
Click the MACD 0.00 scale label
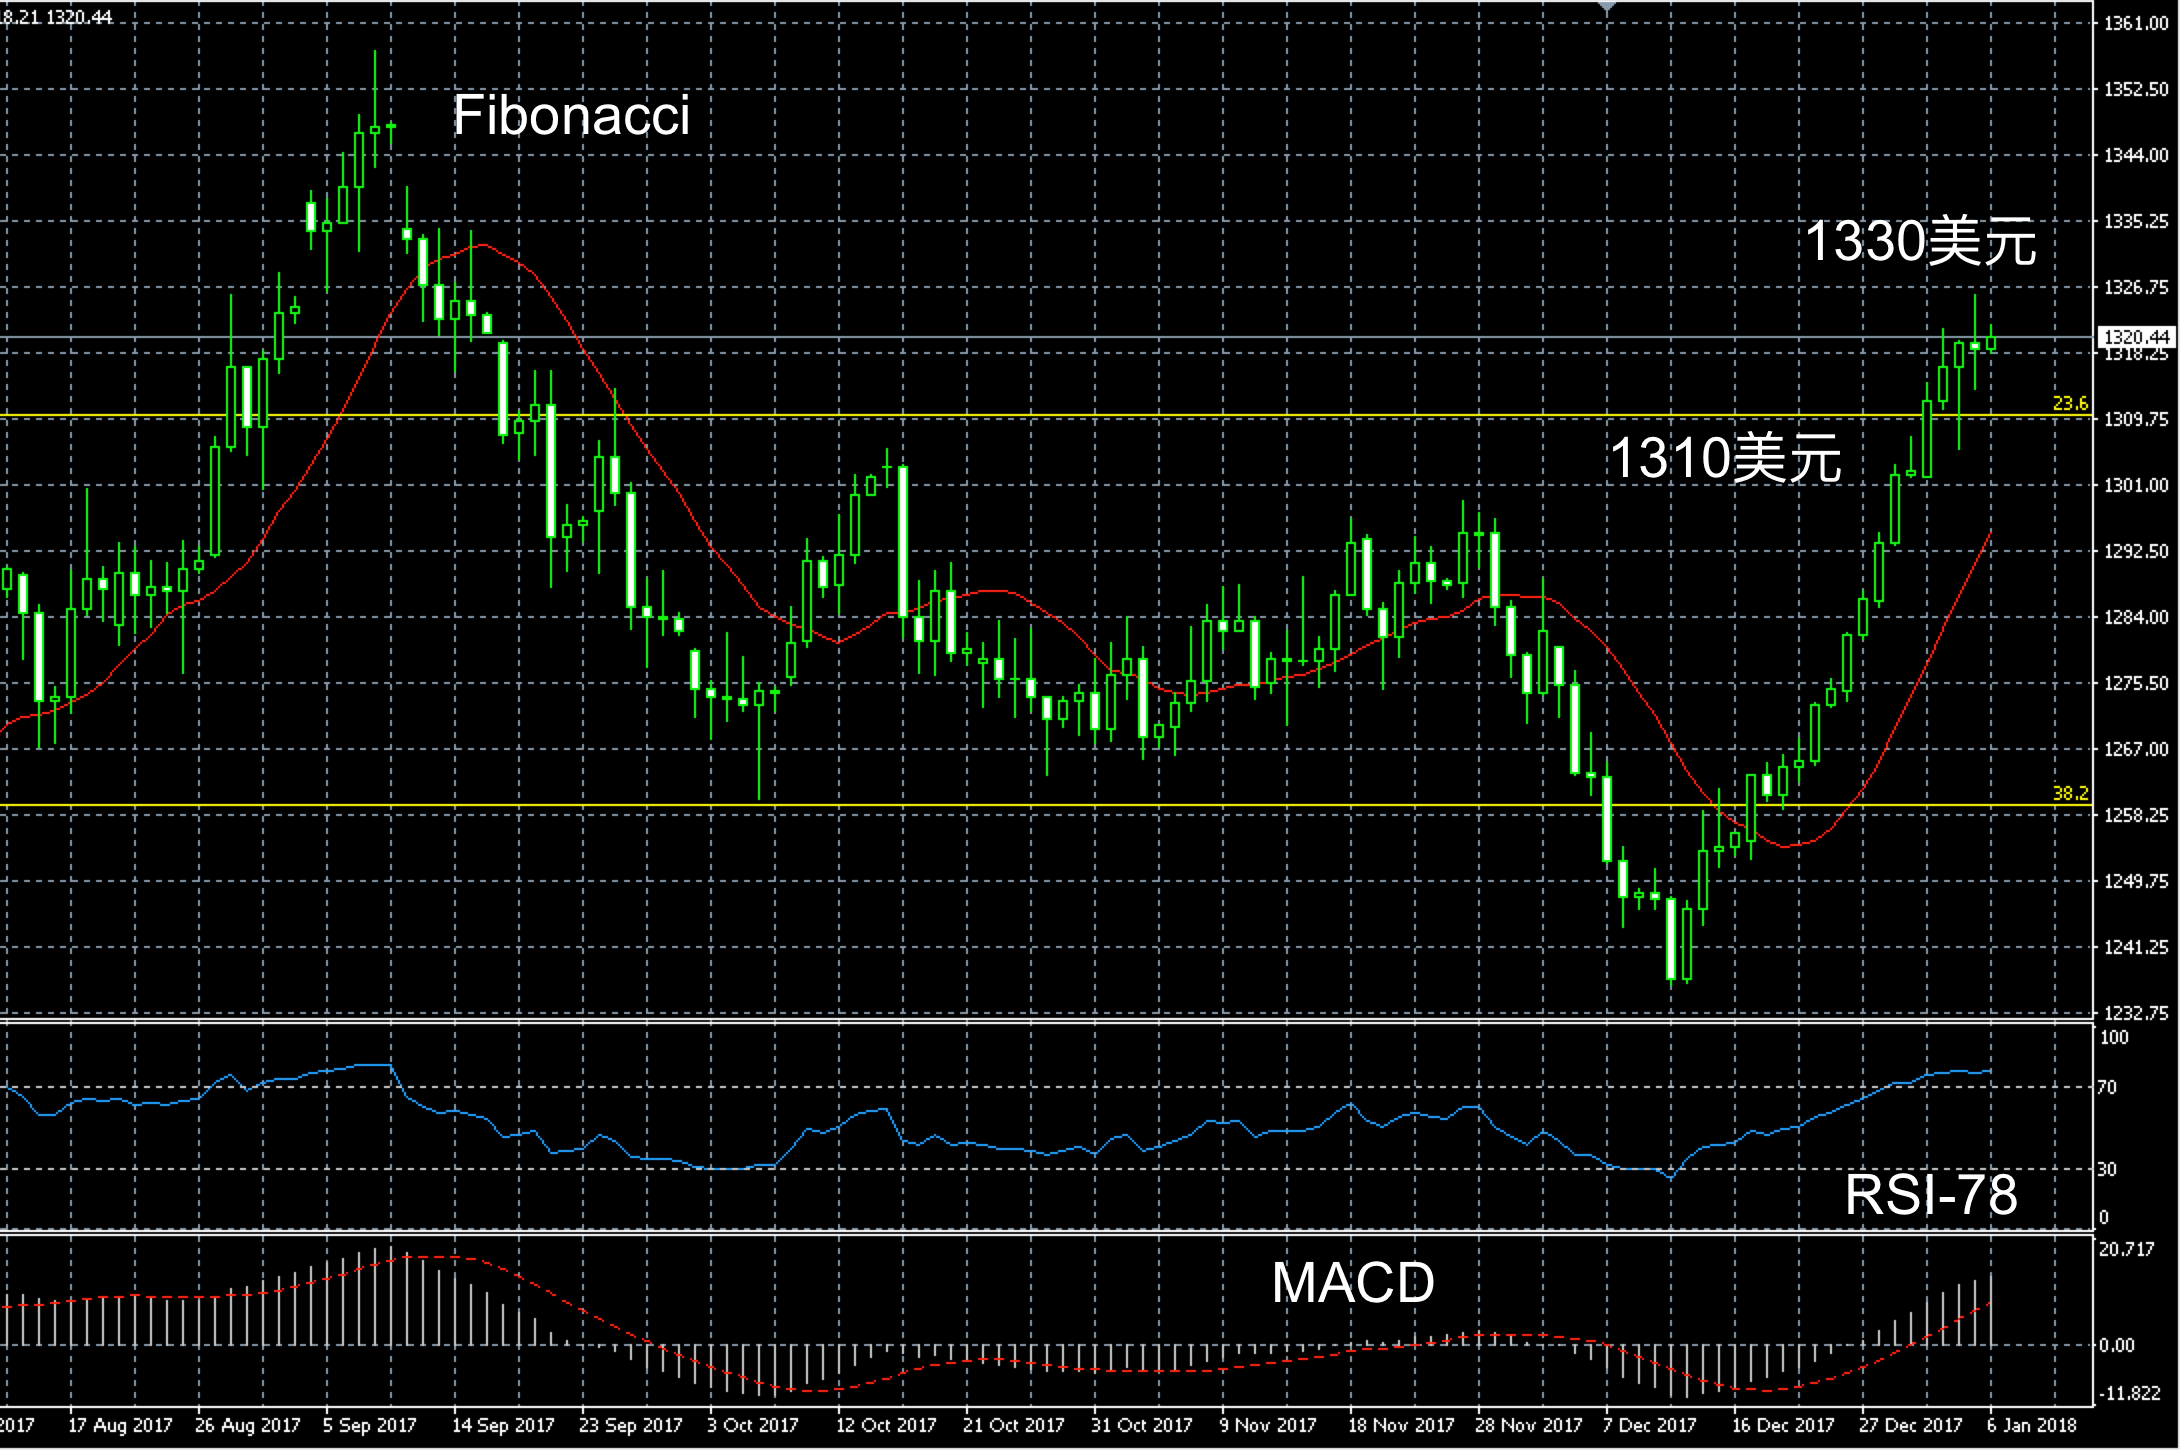(x=2116, y=1345)
